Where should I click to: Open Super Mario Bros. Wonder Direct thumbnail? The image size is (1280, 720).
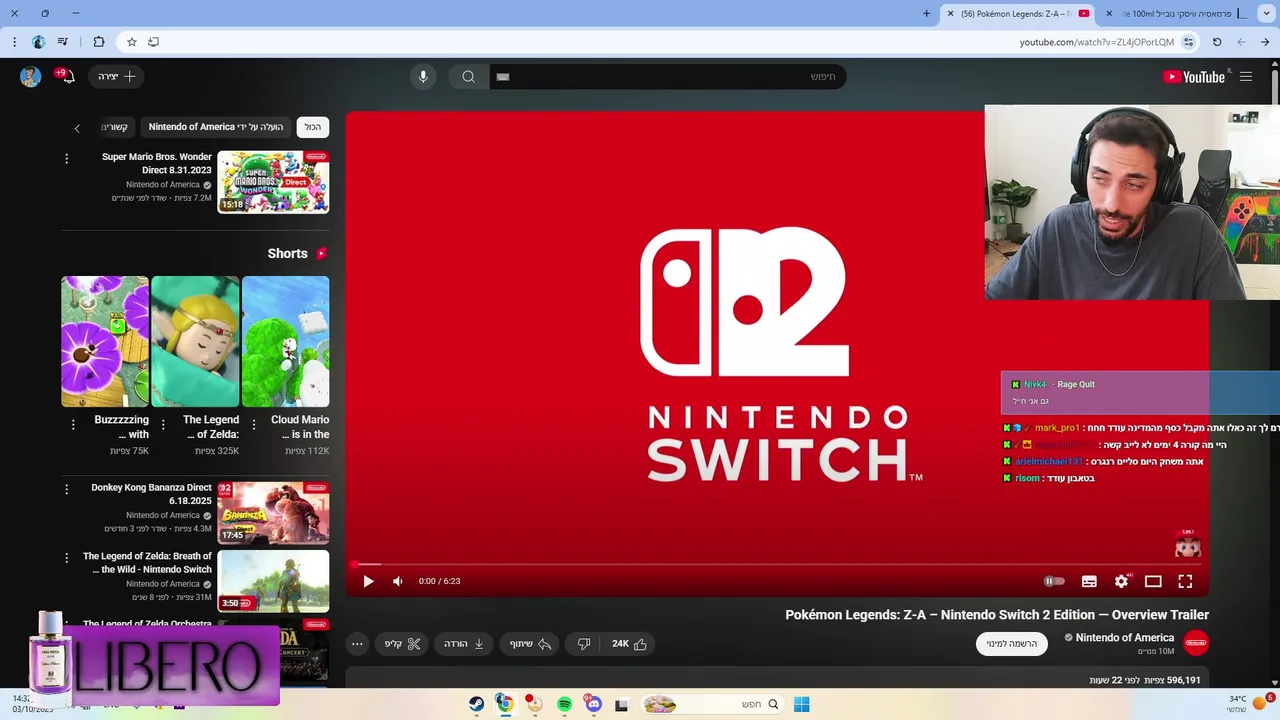273,182
